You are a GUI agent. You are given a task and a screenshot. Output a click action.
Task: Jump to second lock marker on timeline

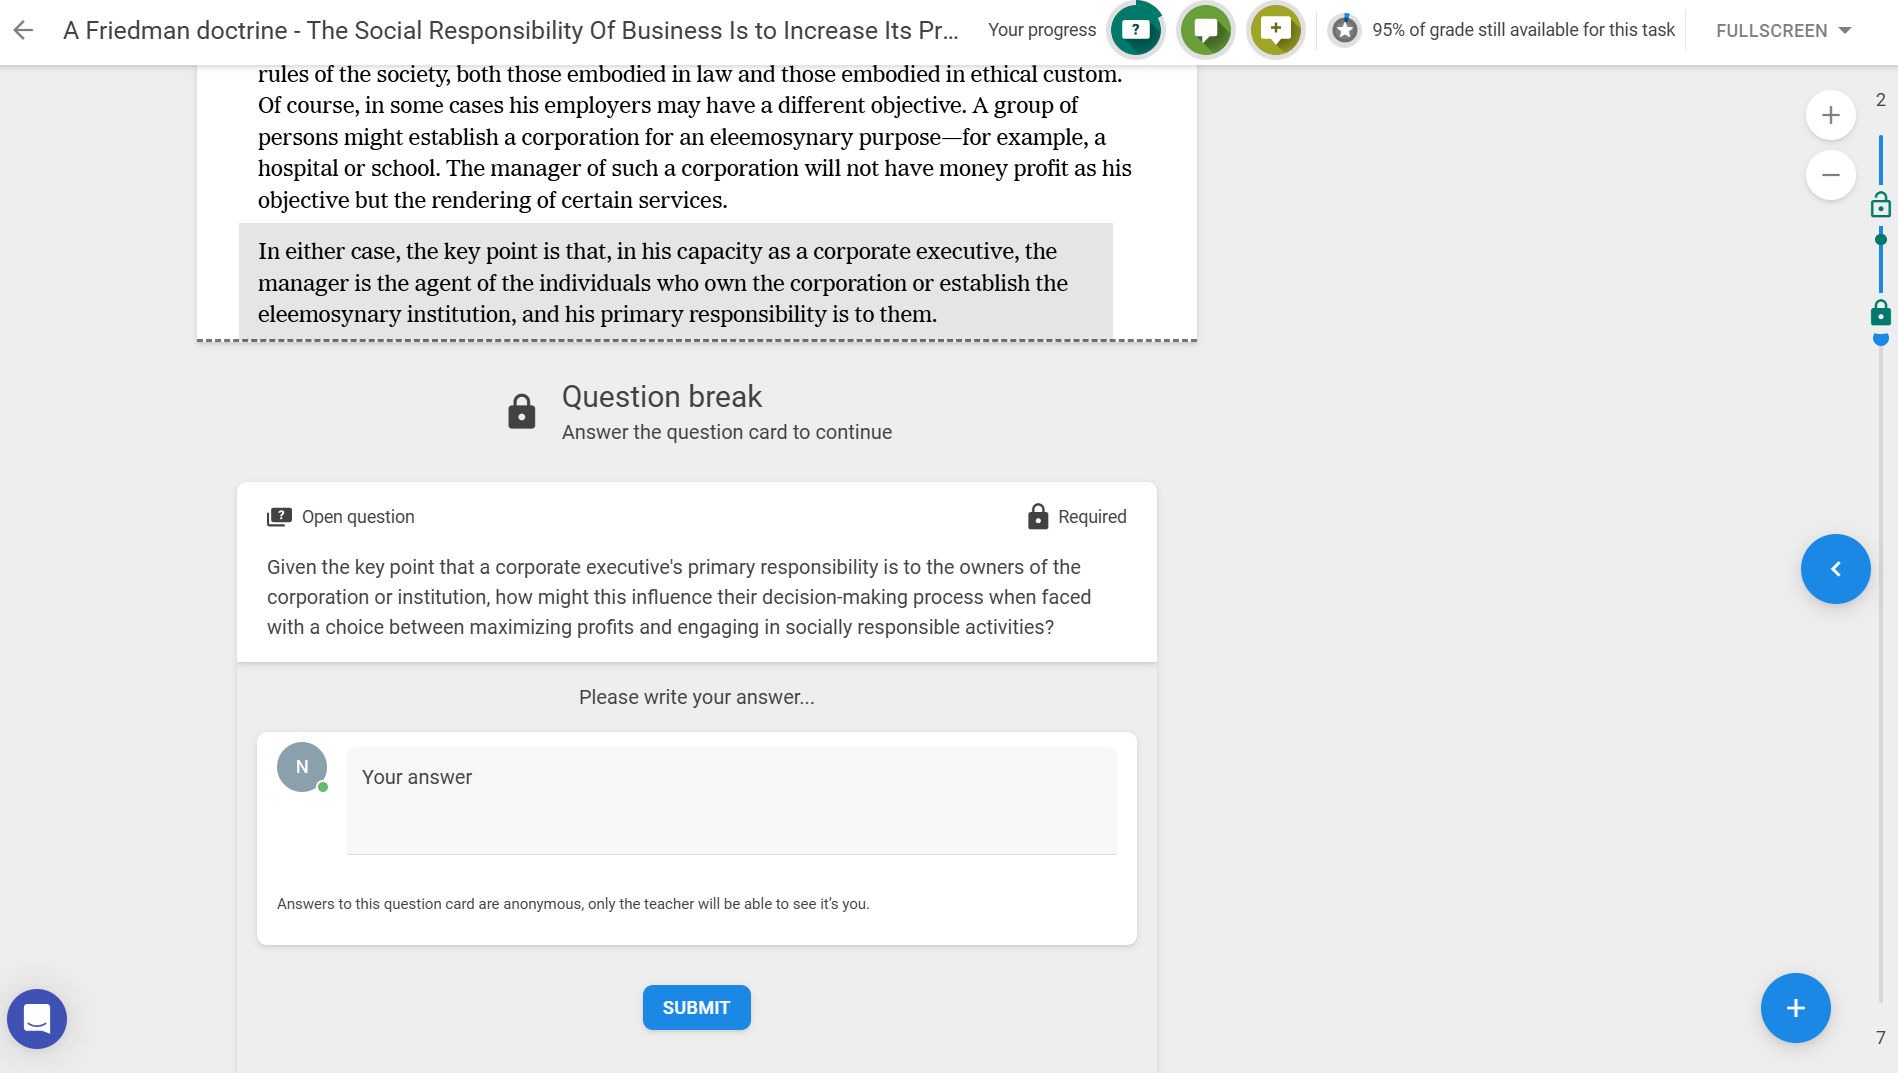point(1881,313)
